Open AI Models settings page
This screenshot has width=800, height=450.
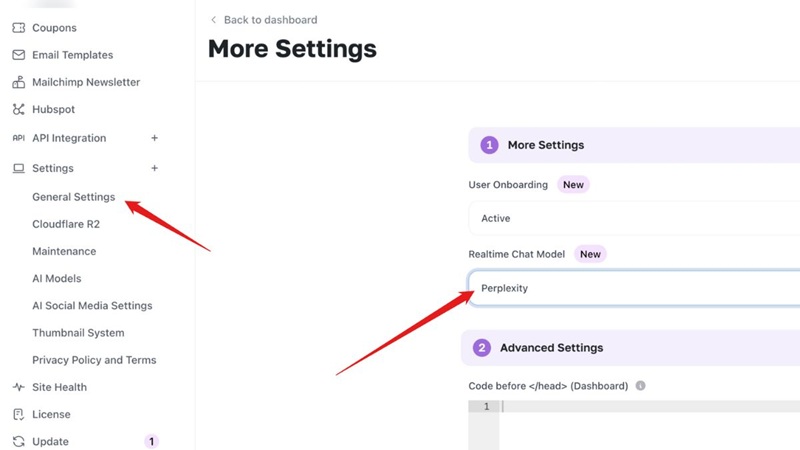point(56,278)
